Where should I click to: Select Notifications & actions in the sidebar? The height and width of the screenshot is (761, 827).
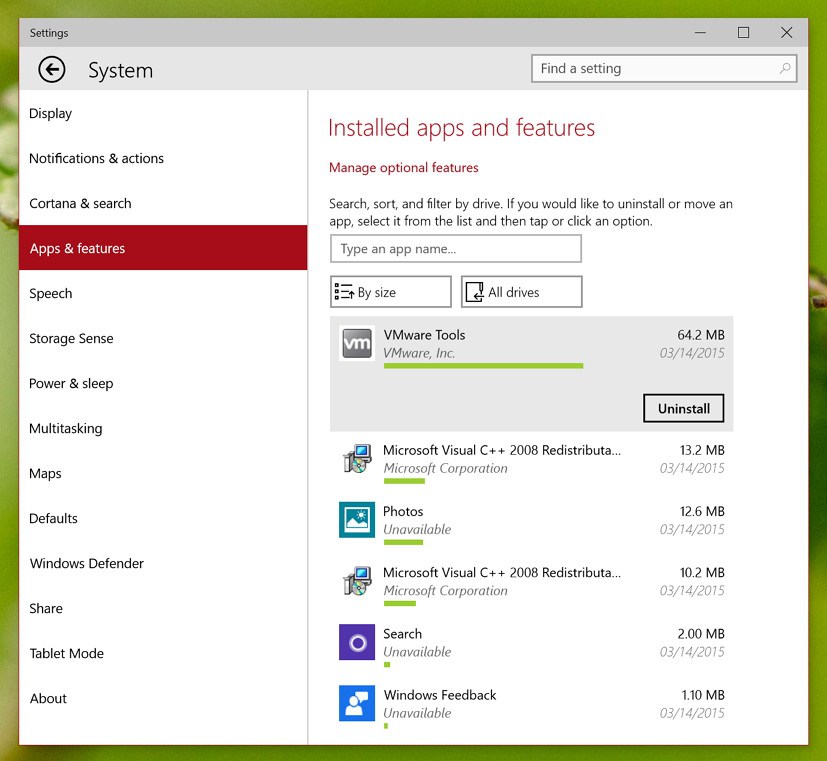pyautogui.click(x=163, y=158)
